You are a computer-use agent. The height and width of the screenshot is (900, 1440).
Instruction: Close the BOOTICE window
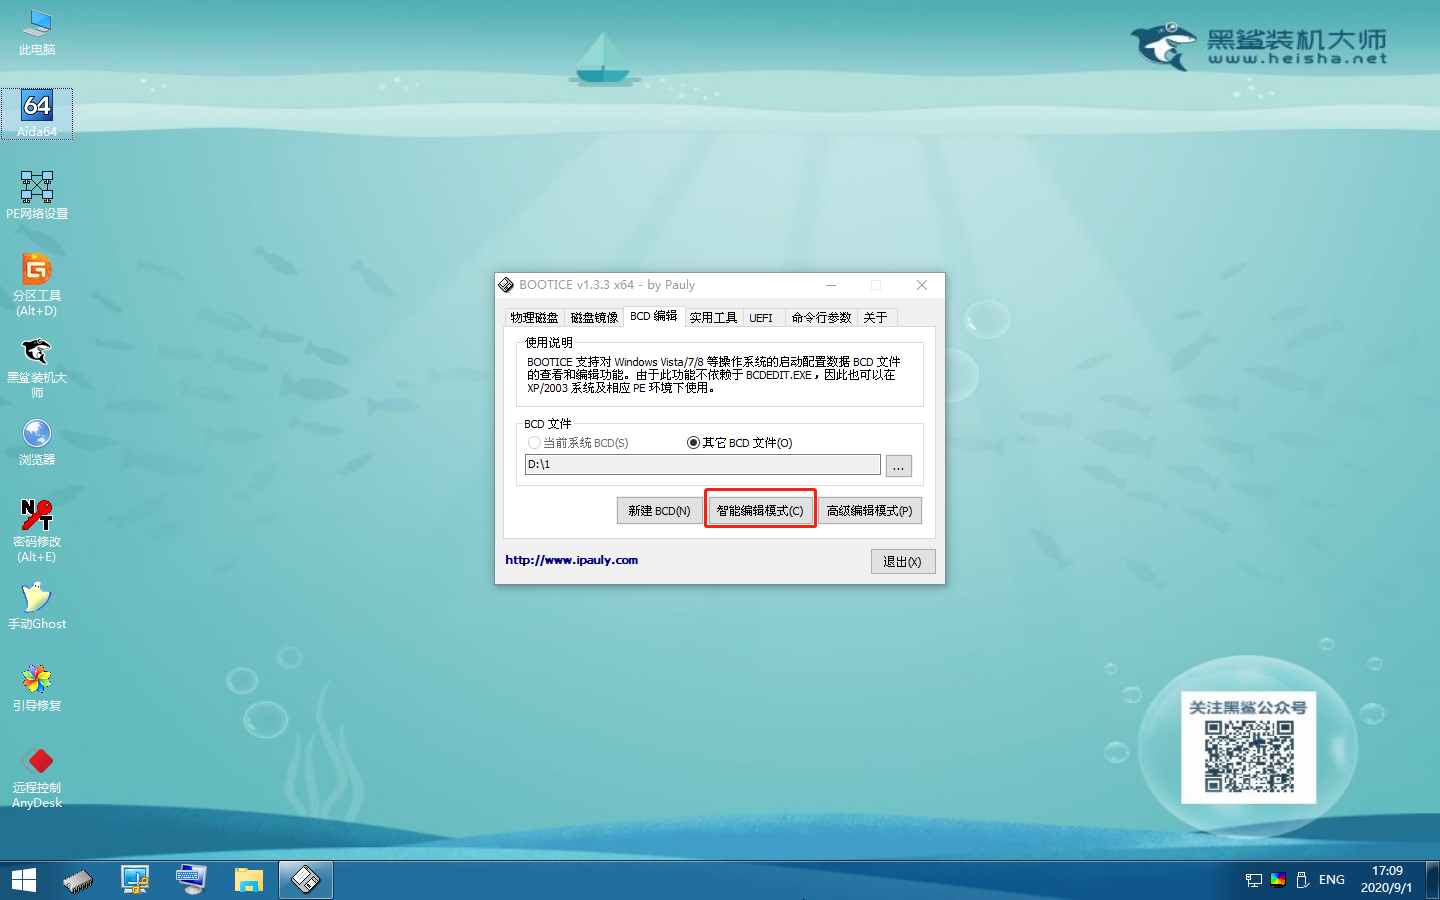[922, 285]
